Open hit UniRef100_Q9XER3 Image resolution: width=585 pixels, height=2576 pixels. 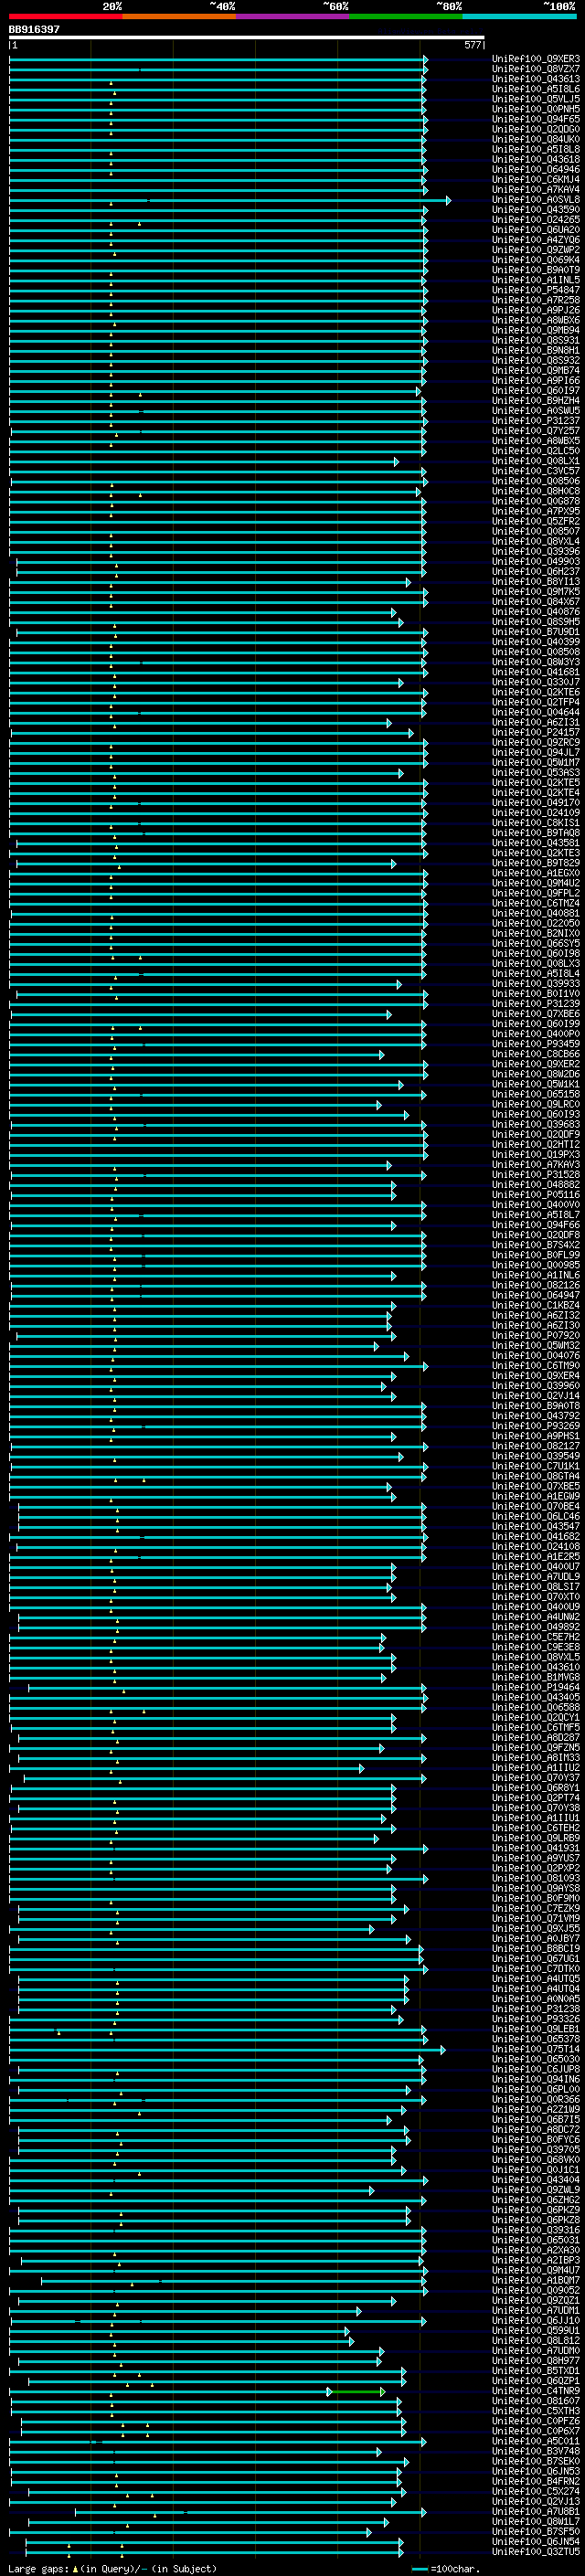536,59
